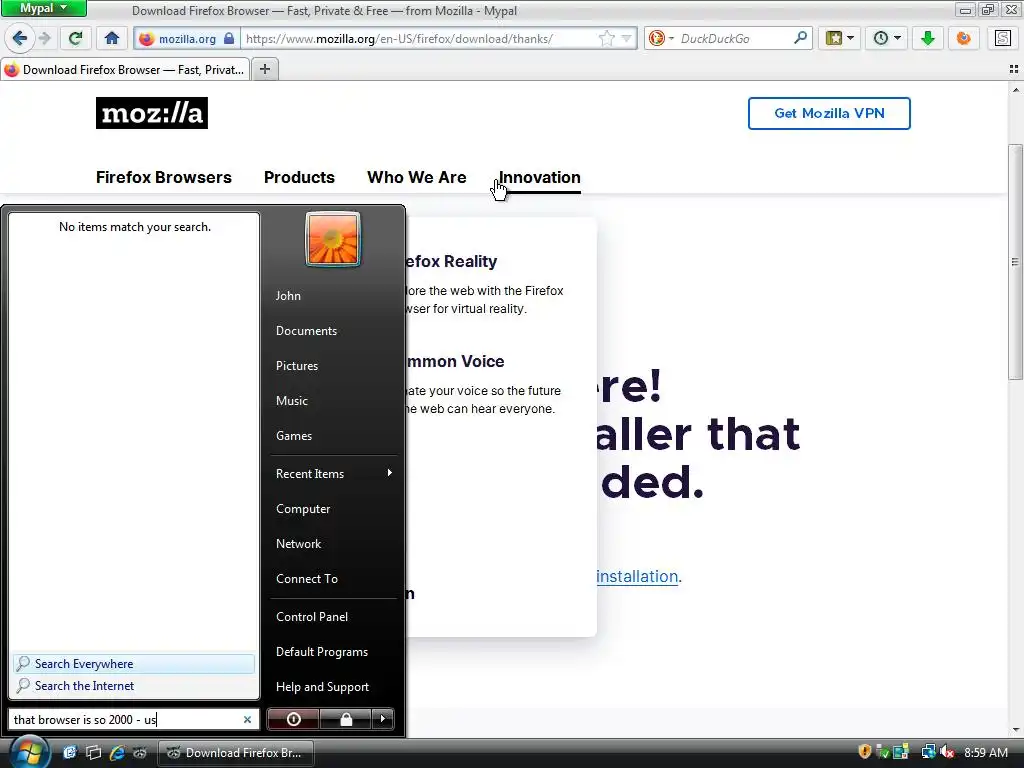
Task: Go back with the Back arrow button
Action: click(20, 38)
